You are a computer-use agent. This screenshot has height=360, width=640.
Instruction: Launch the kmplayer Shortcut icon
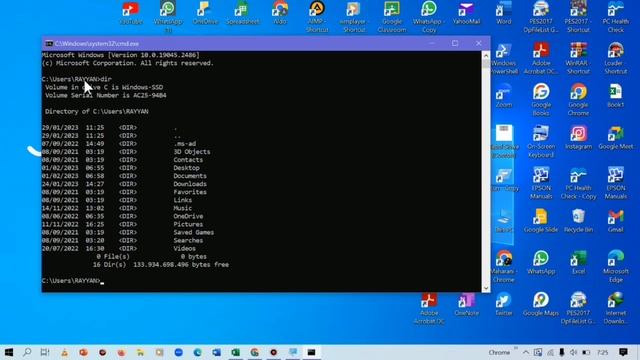(354, 17)
